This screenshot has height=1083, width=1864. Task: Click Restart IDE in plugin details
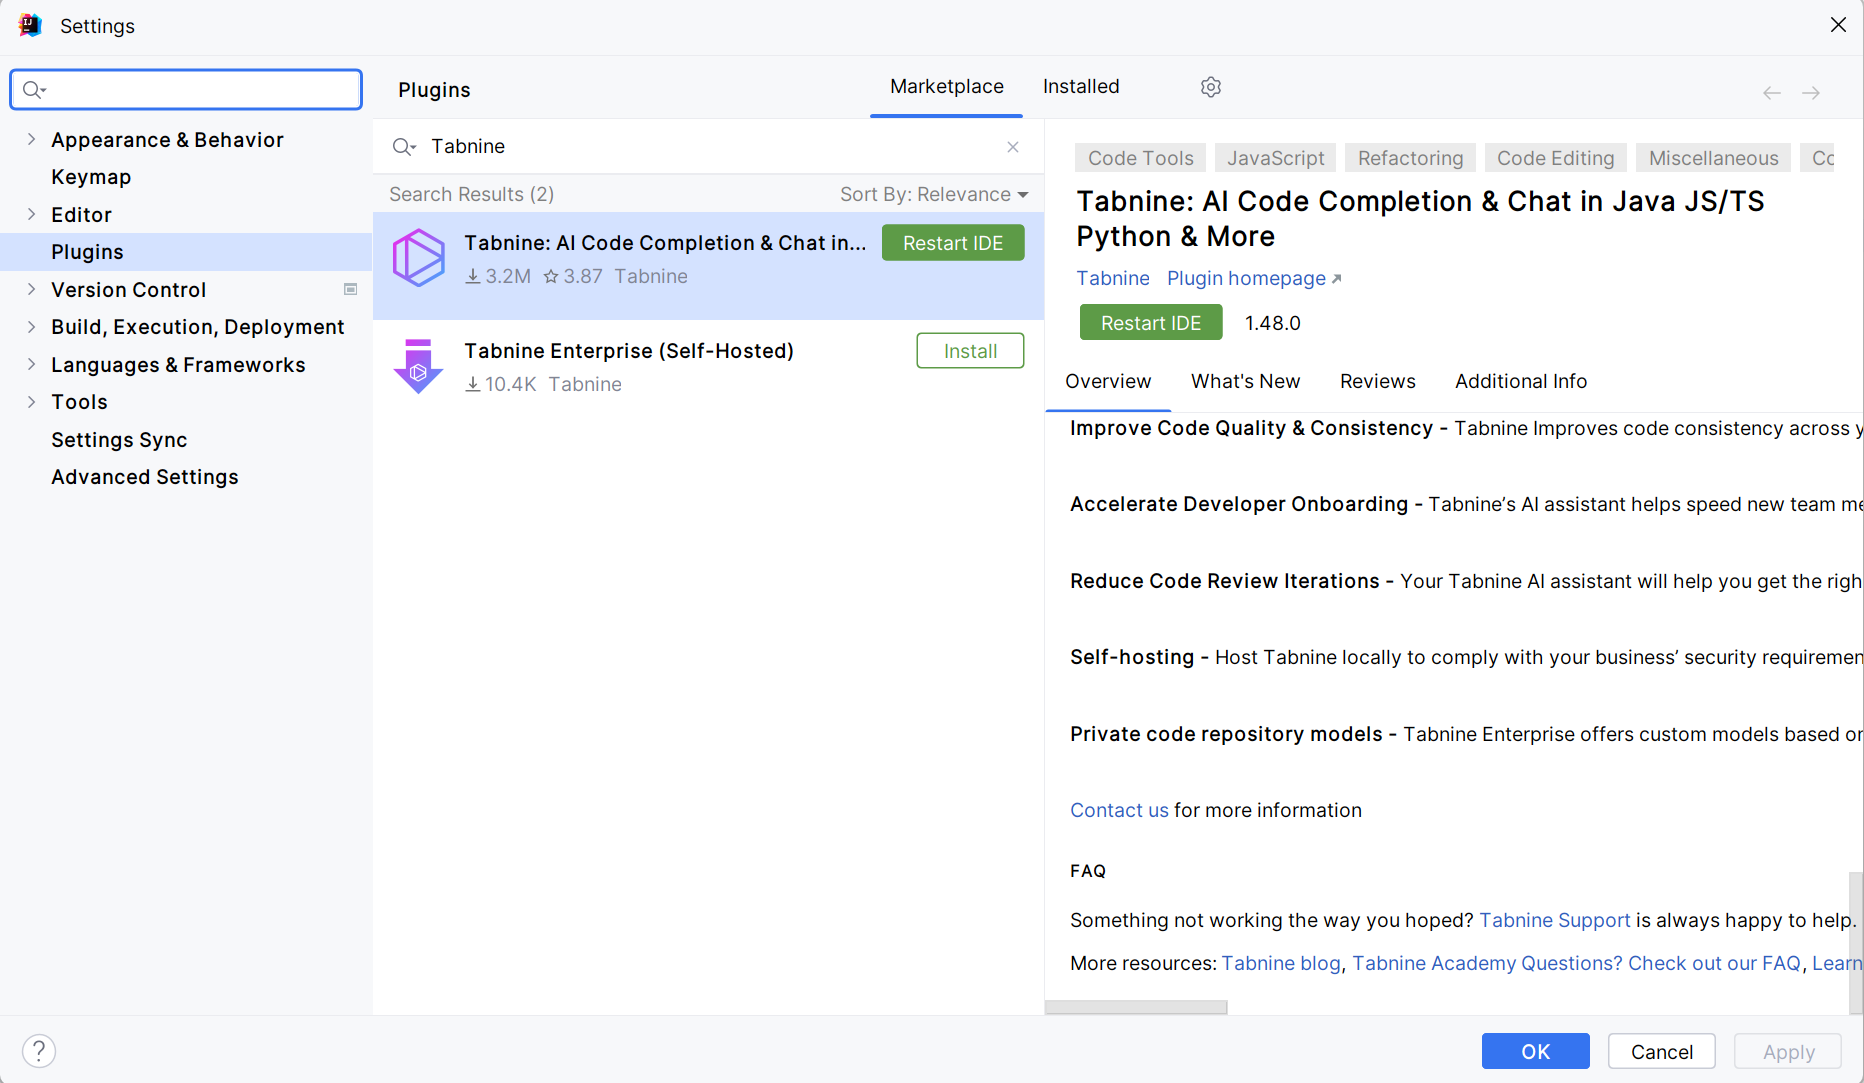[x=1151, y=323]
